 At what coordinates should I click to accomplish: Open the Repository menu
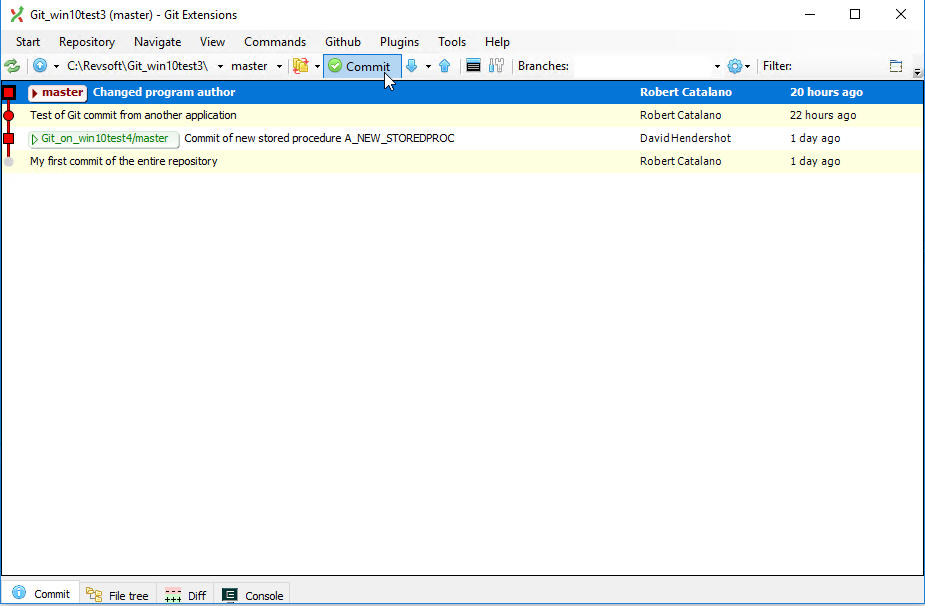pyautogui.click(x=87, y=42)
